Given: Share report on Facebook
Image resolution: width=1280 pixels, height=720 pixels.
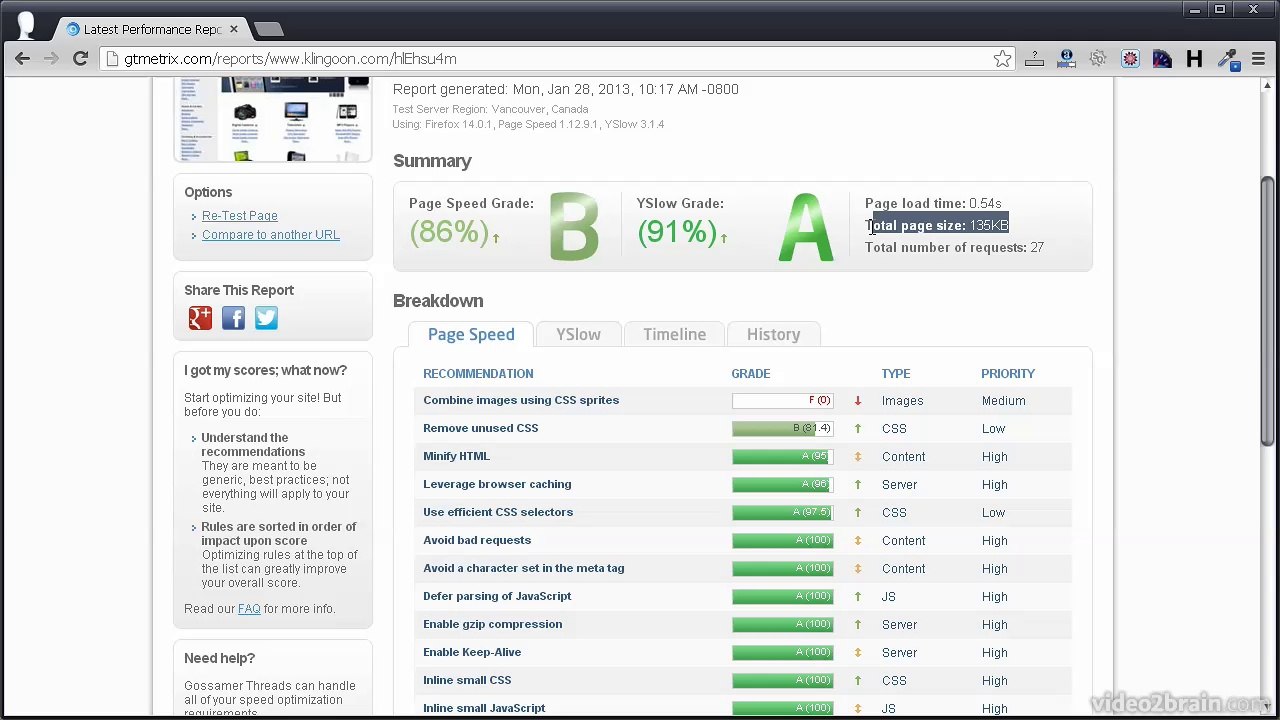Looking at the screenshot, I should (x=233, y=318).
